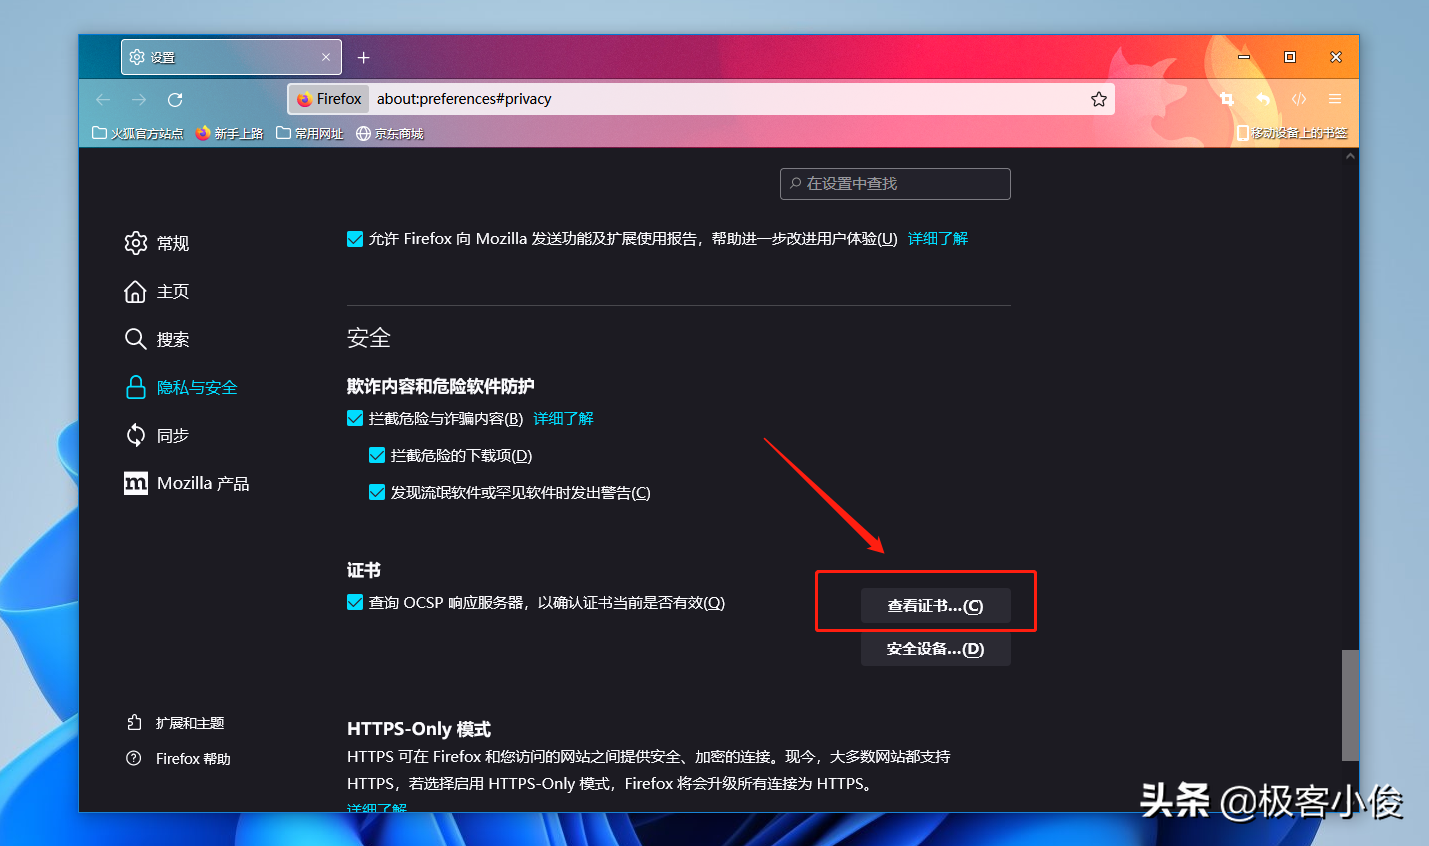Open a new tab with the plus button
The width and height of the screenshot is (1429, 846).
pyautogui.click(x=364, y=57)
